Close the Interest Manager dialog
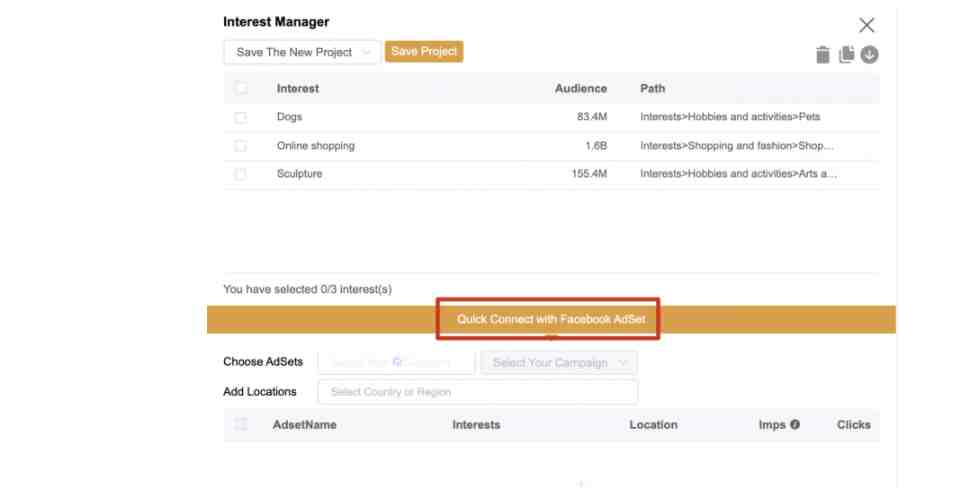 point(867,25)
